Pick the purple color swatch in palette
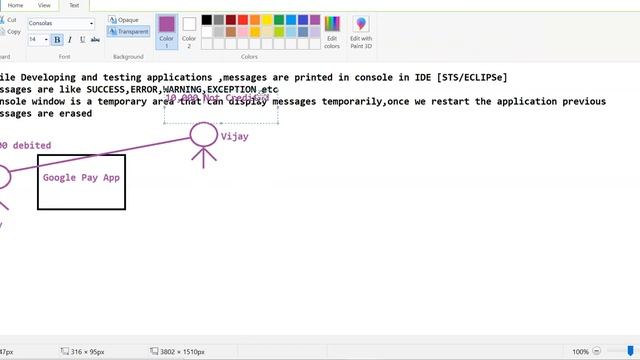640x360 pixels. [315, 20]
